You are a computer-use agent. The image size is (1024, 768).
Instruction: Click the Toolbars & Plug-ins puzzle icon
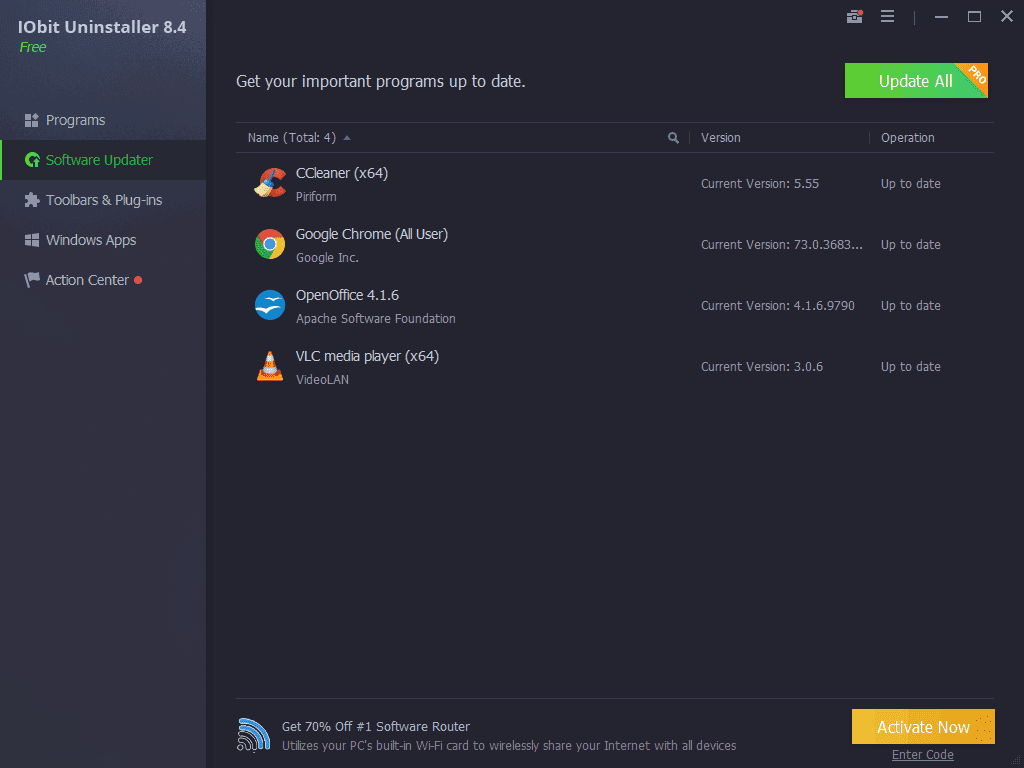click(31, 200)
